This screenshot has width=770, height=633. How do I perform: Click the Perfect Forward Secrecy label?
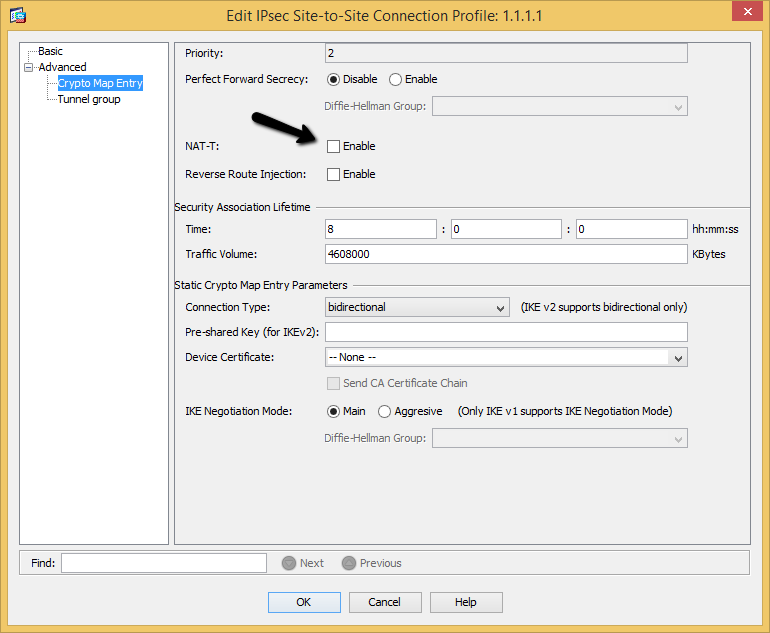[x=247, y=79]
